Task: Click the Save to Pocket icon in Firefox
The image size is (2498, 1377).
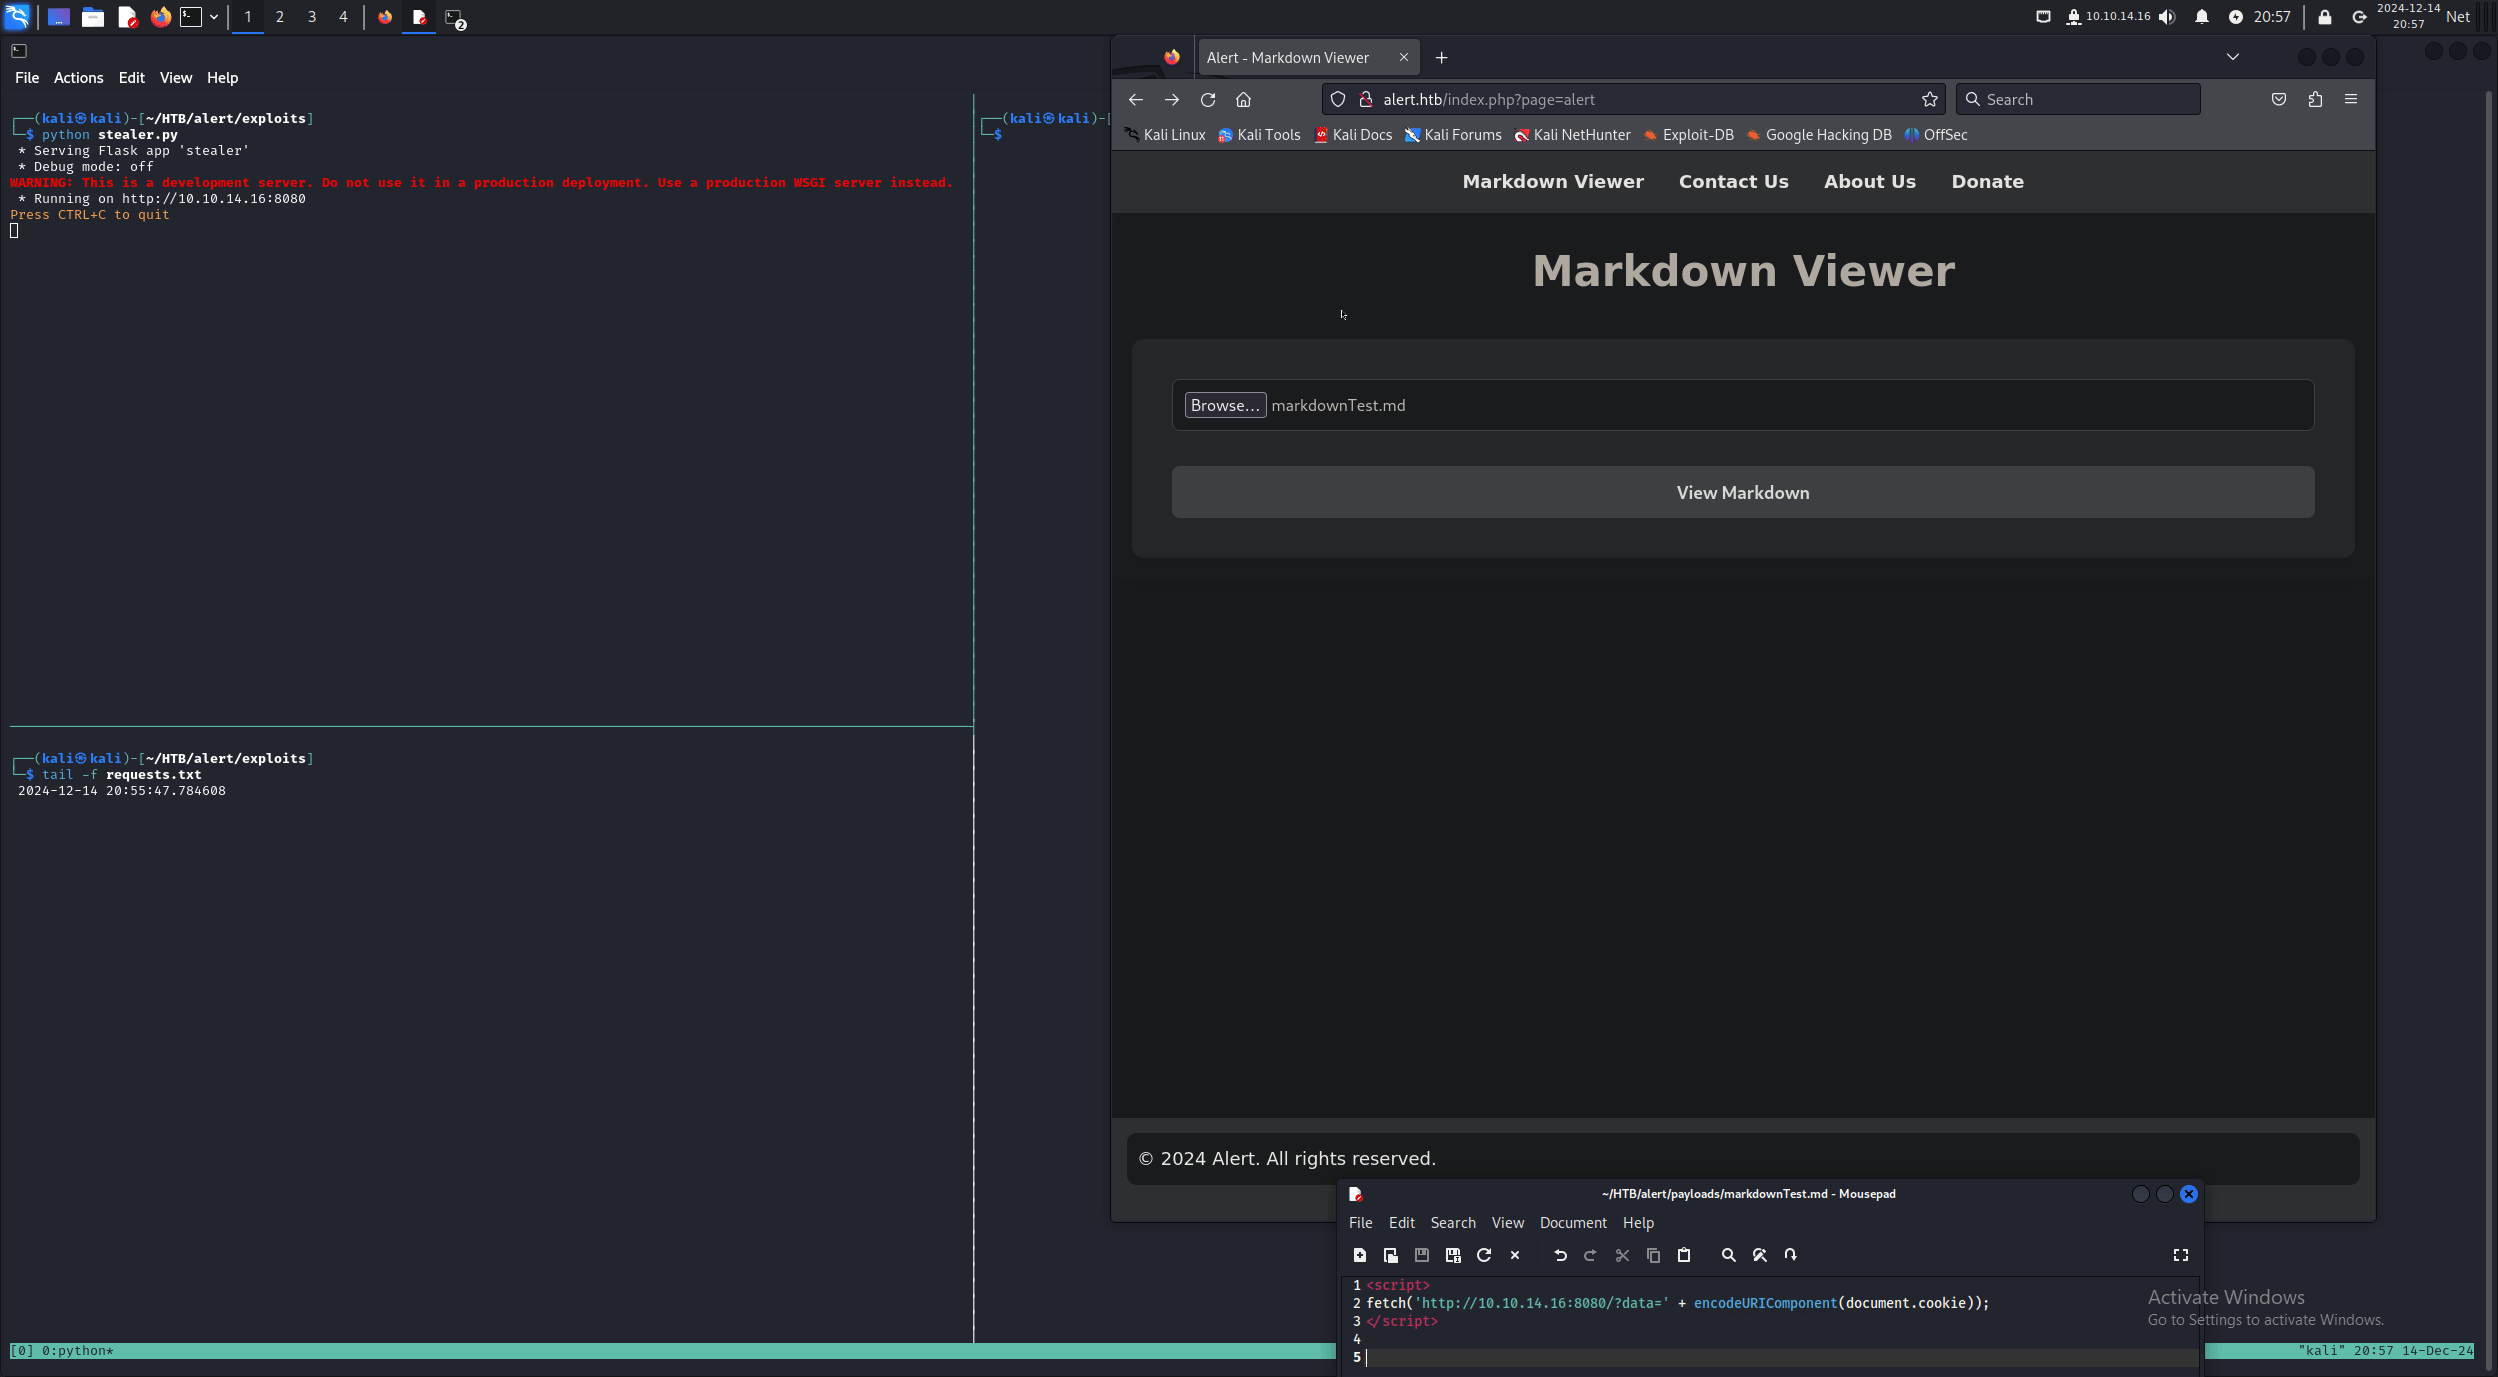Action: (2279, 99)
